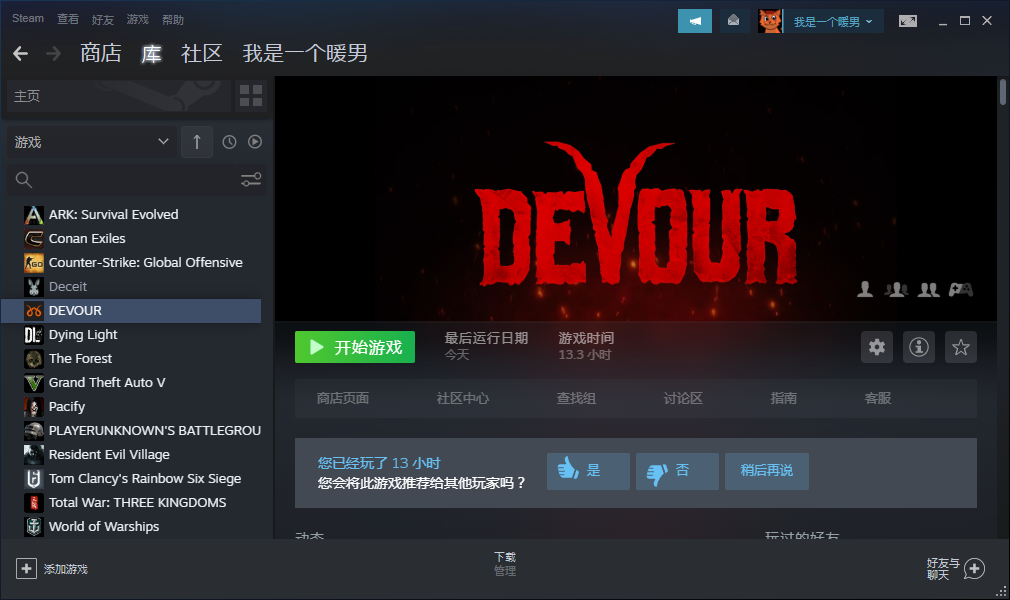Click the single-player feature icon
This screenshot has height=600, width=1010.
point(865,289)
